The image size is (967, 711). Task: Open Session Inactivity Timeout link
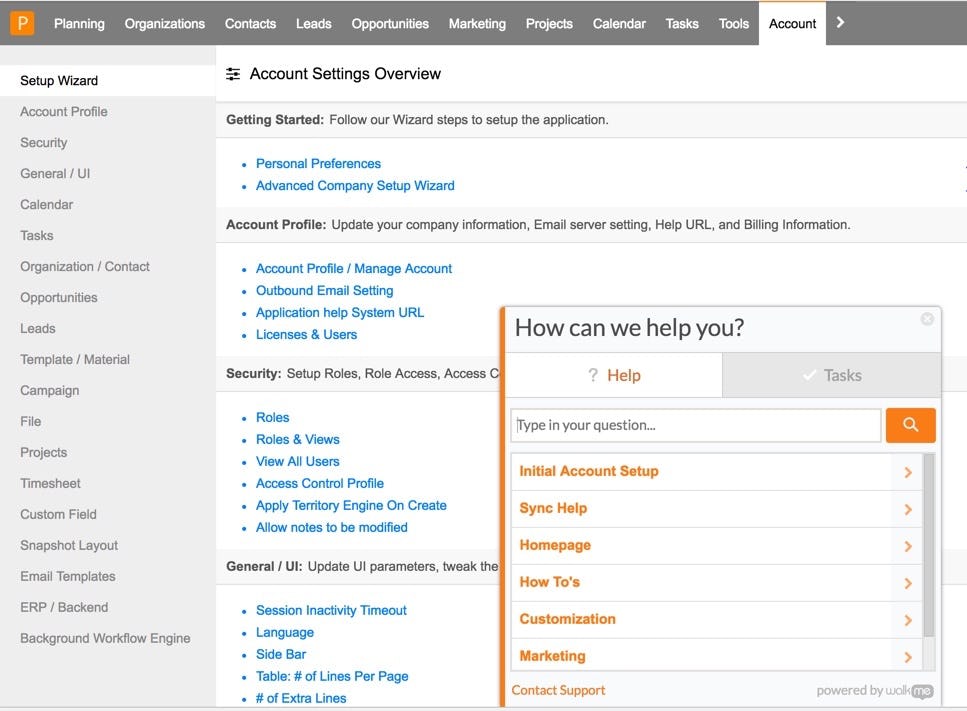(x=331, y=610)
